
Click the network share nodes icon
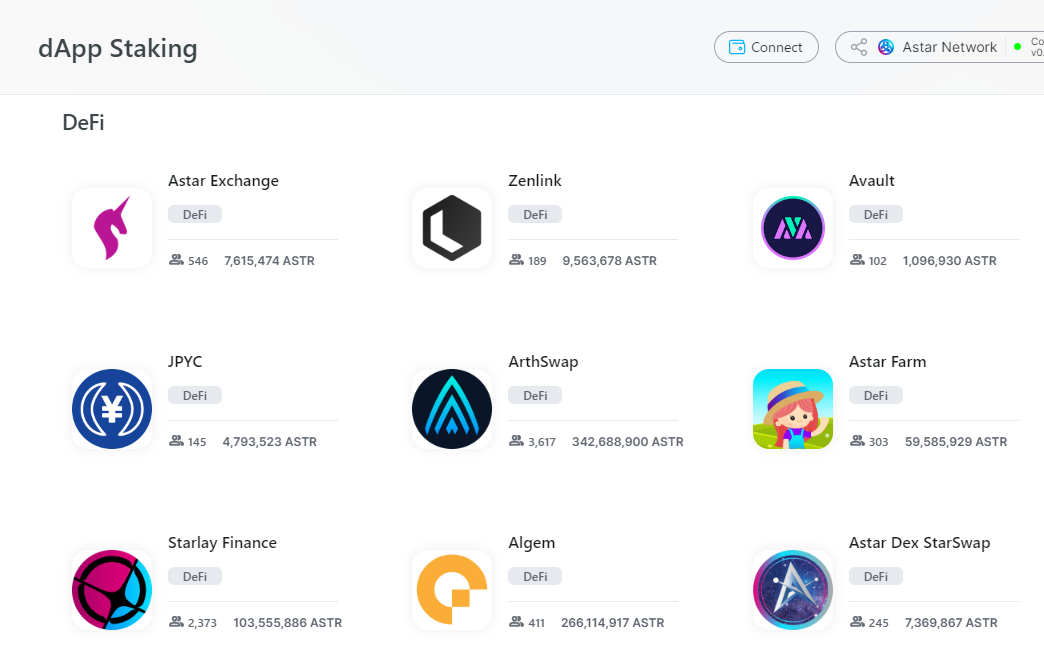(858, 47)
